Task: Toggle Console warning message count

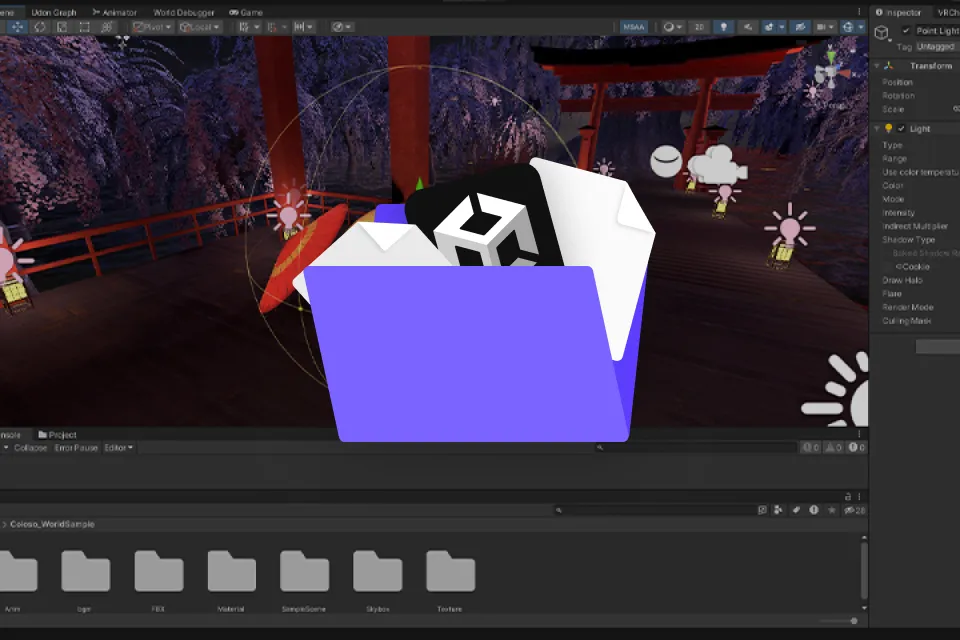Action: click(833, 448)
